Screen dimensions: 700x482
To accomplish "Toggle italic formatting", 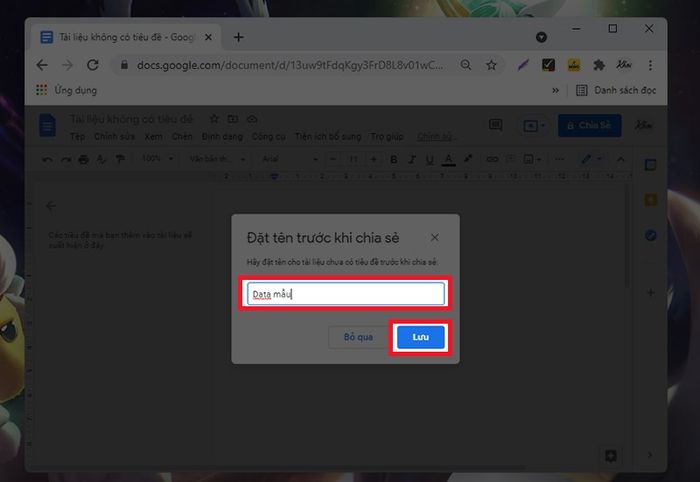I will click(412, 159).
